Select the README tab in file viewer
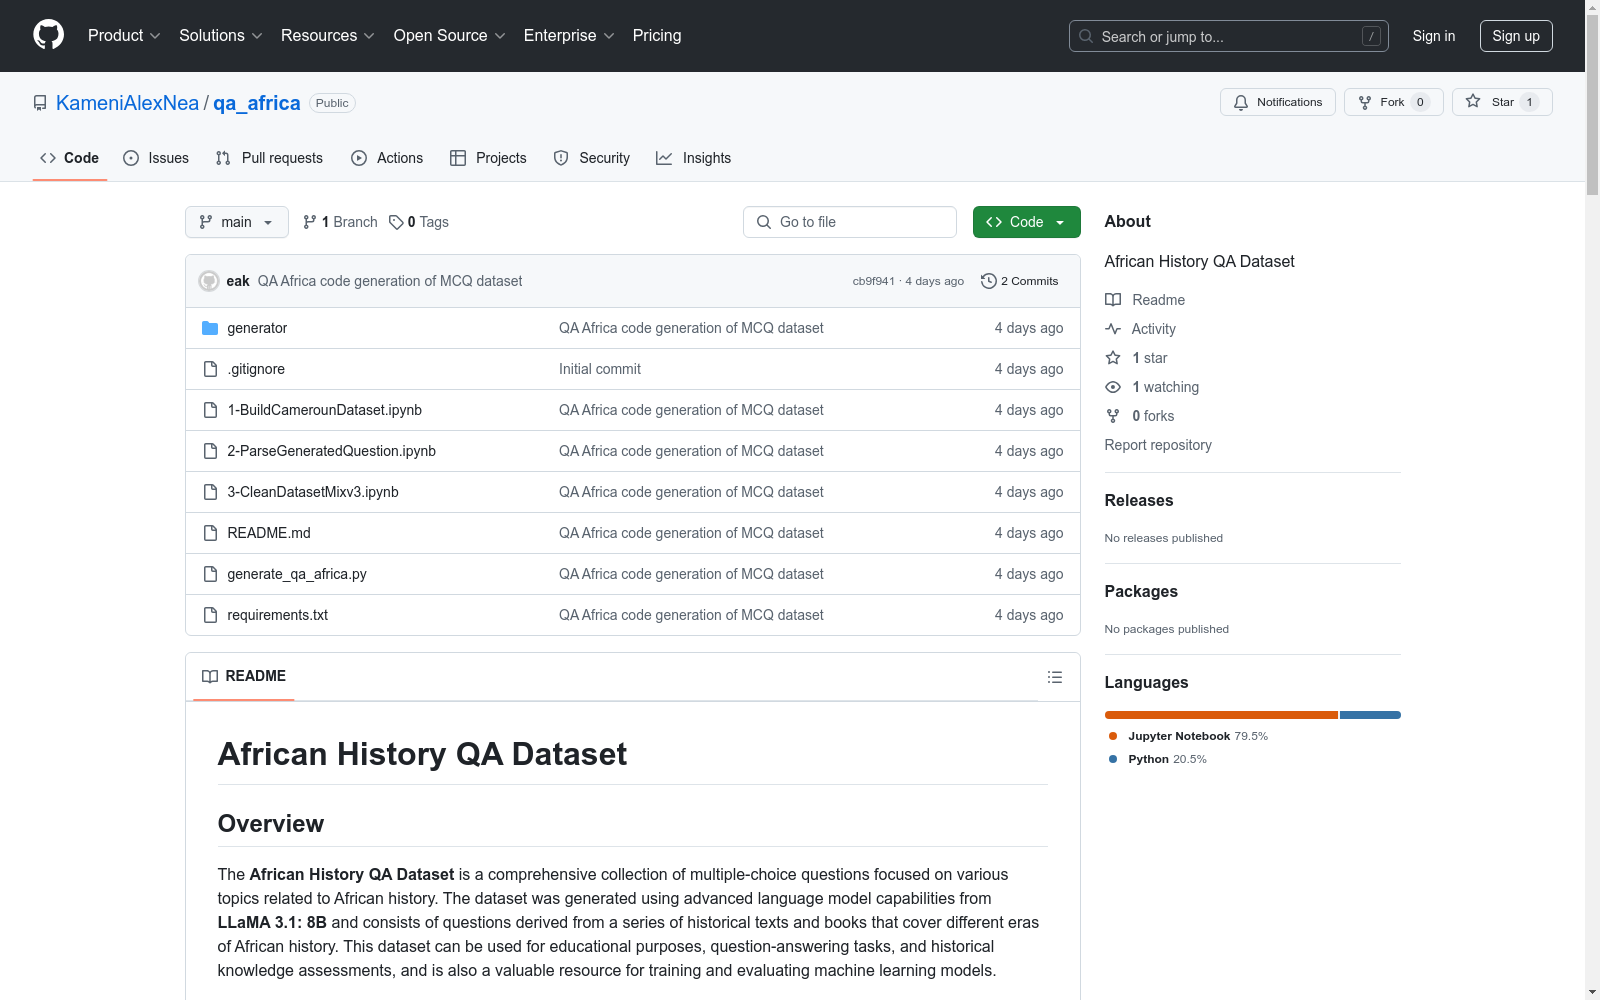The image size is (1600, 1000). [244, 676]
